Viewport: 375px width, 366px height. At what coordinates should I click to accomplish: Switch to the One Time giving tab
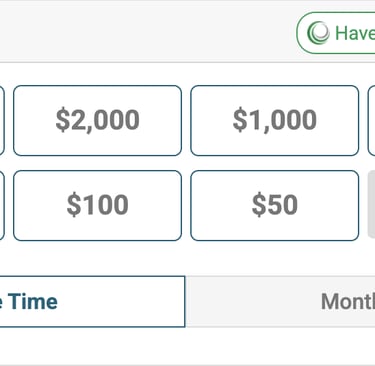(92, 301)
